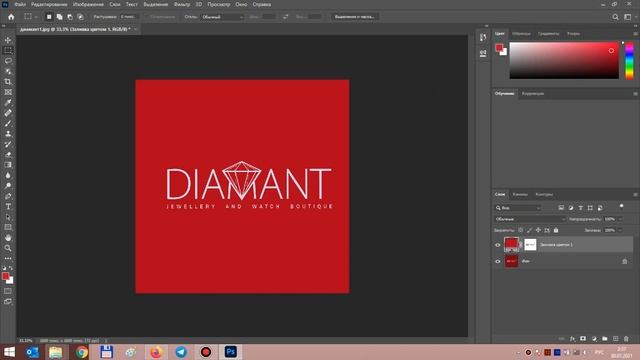The image size is (640, 360).
Task: Open the Filter menu
Action: point(182,4)
